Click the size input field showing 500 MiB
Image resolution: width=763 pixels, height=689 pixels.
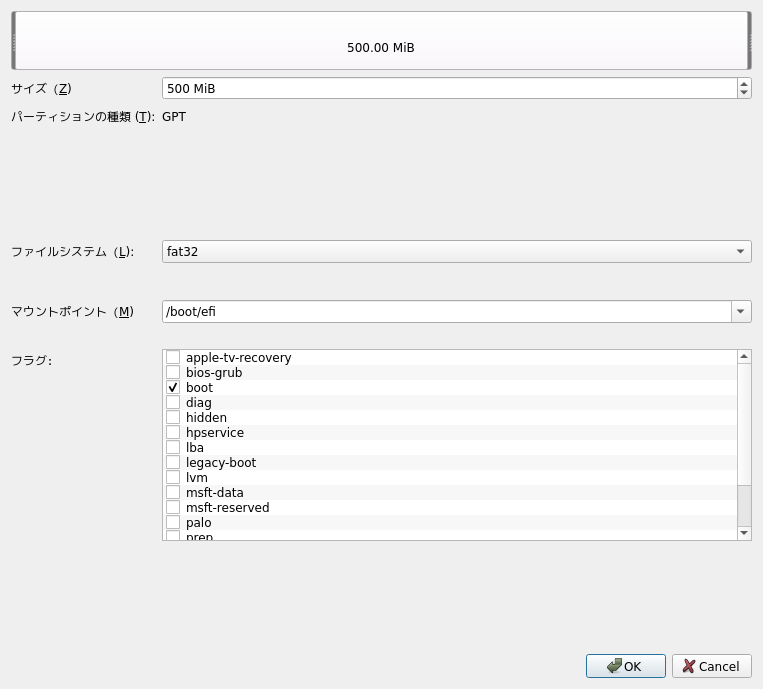(x=448, y=89)
